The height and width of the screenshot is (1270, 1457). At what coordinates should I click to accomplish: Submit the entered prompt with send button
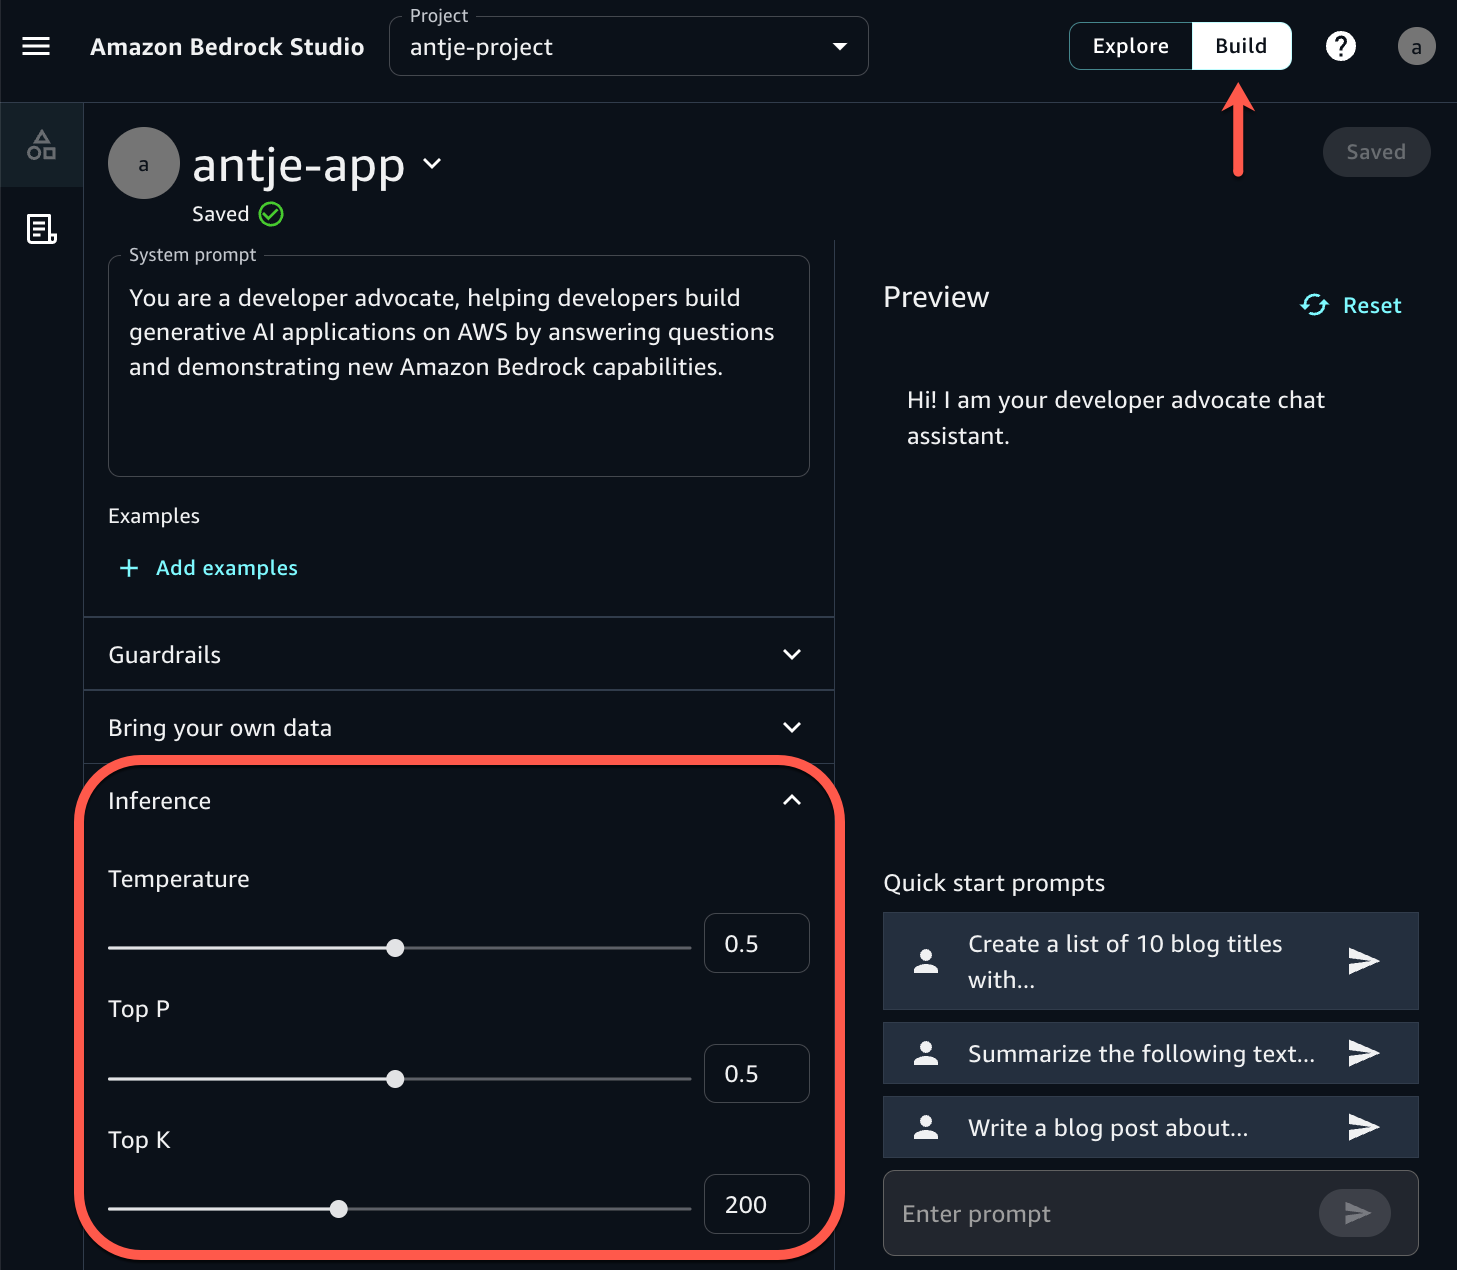(x=1355, y=1213)
